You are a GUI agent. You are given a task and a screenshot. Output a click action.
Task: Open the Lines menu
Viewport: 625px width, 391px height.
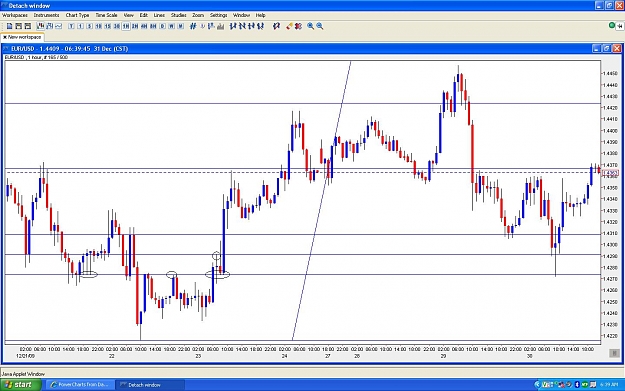point(159,15)
